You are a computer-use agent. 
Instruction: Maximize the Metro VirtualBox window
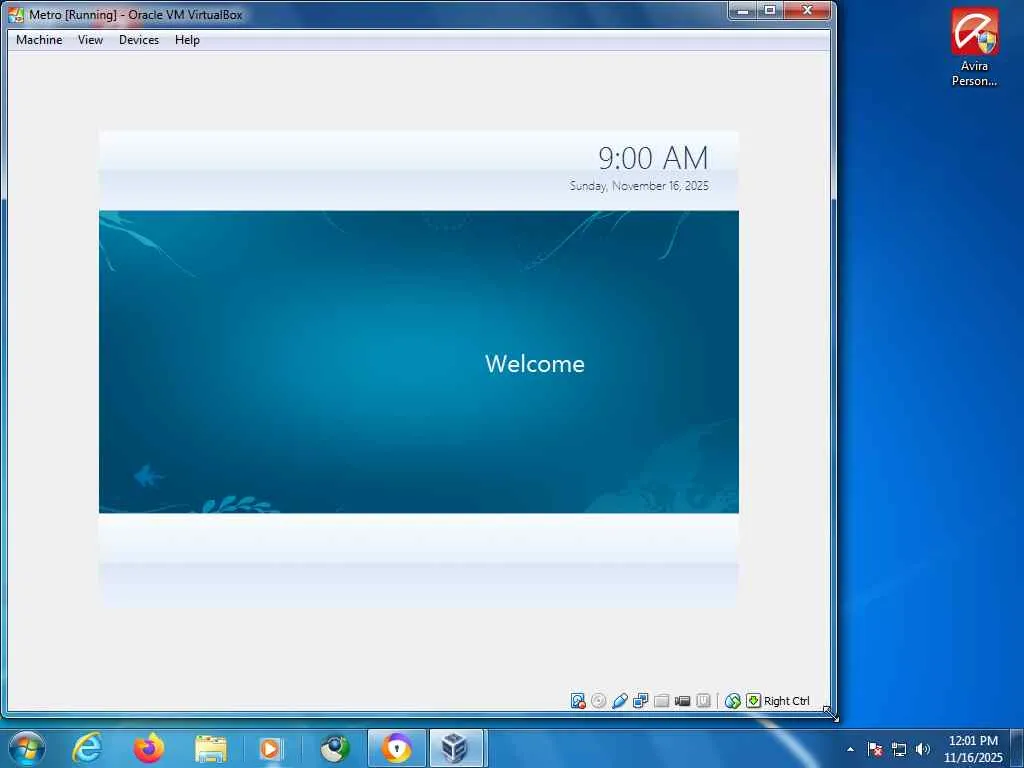[770, 10]
